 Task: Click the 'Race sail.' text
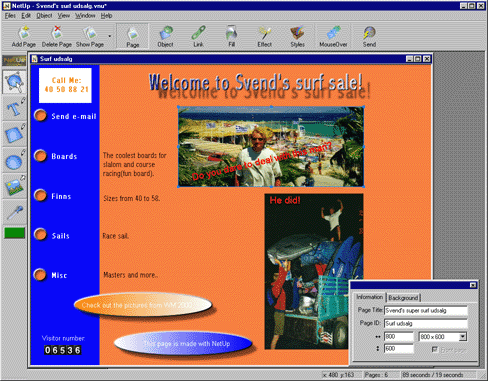point(115,236)
